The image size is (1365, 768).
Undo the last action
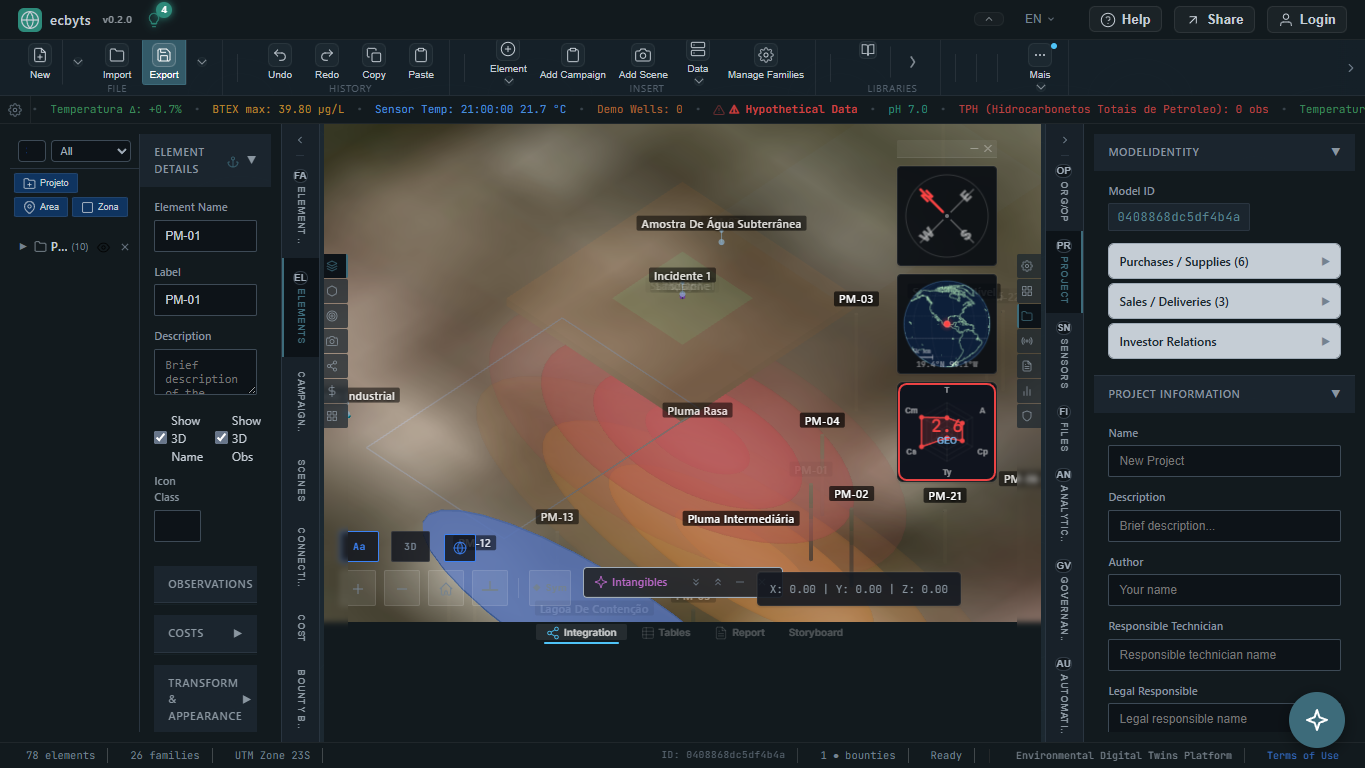(x=280, y=62)
